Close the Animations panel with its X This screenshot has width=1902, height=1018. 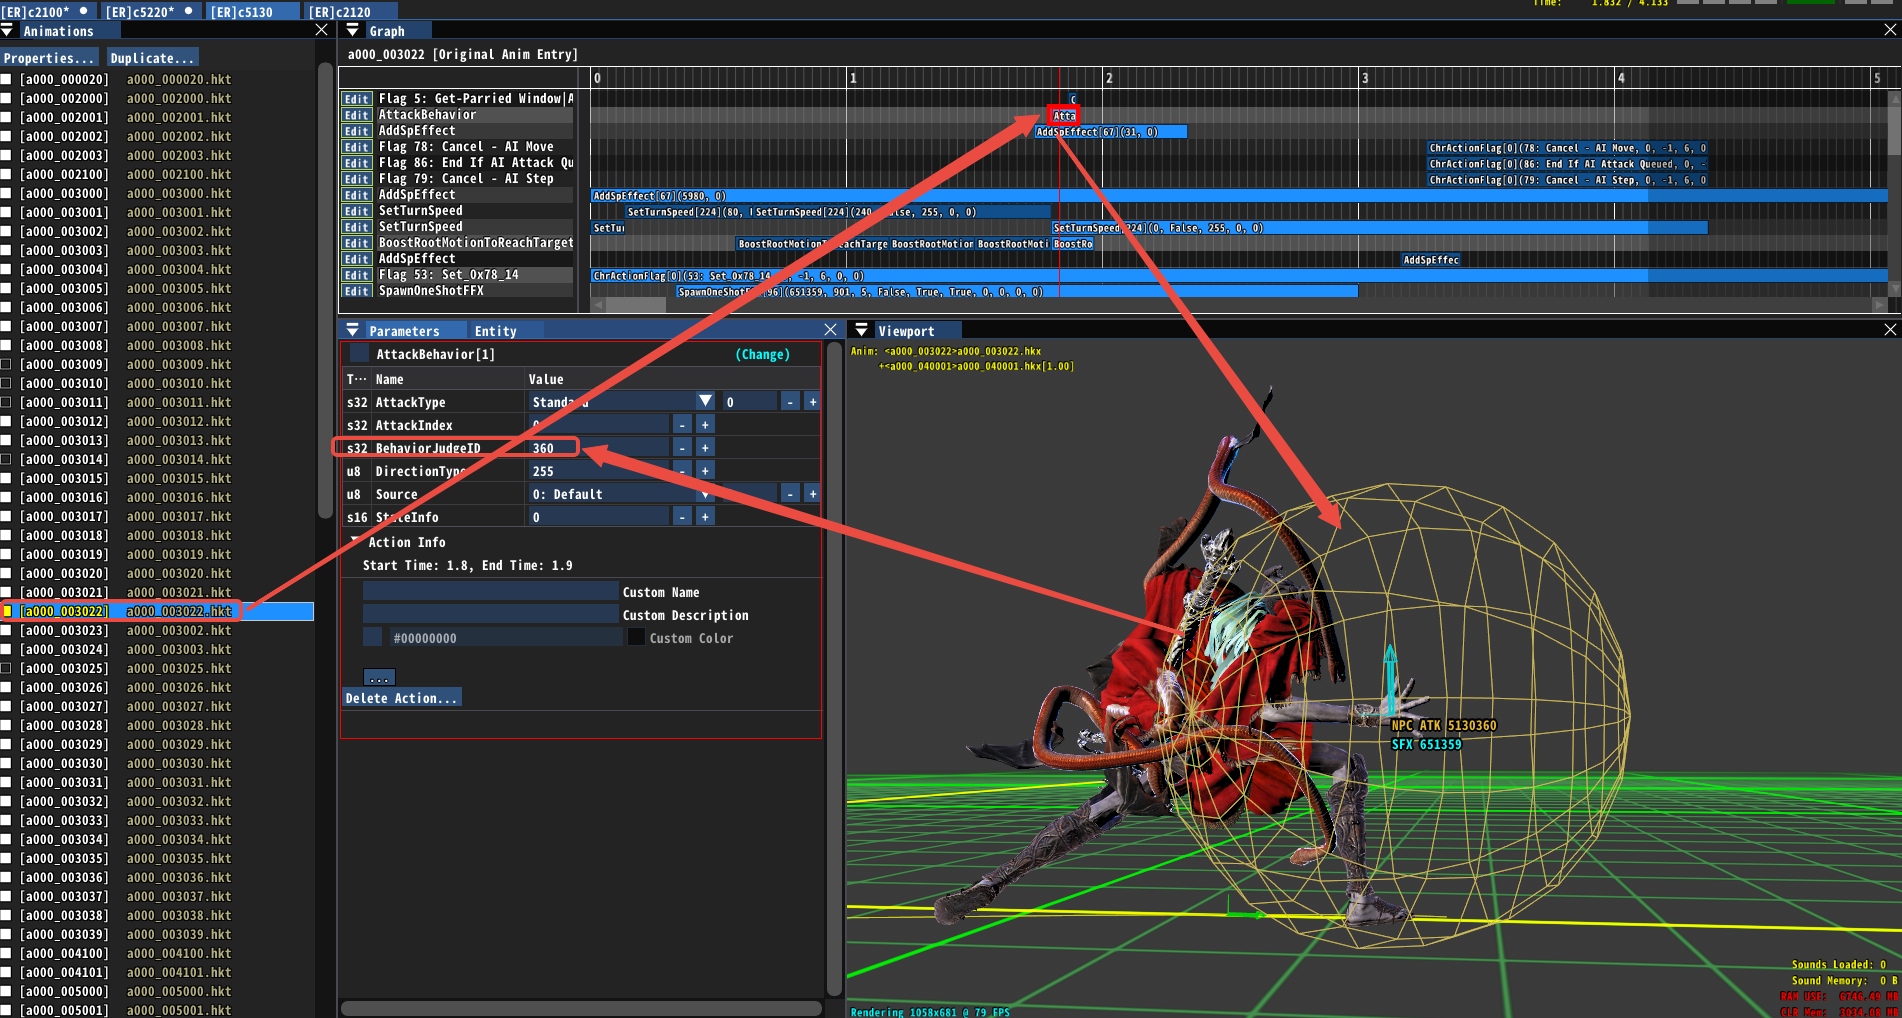321,30
